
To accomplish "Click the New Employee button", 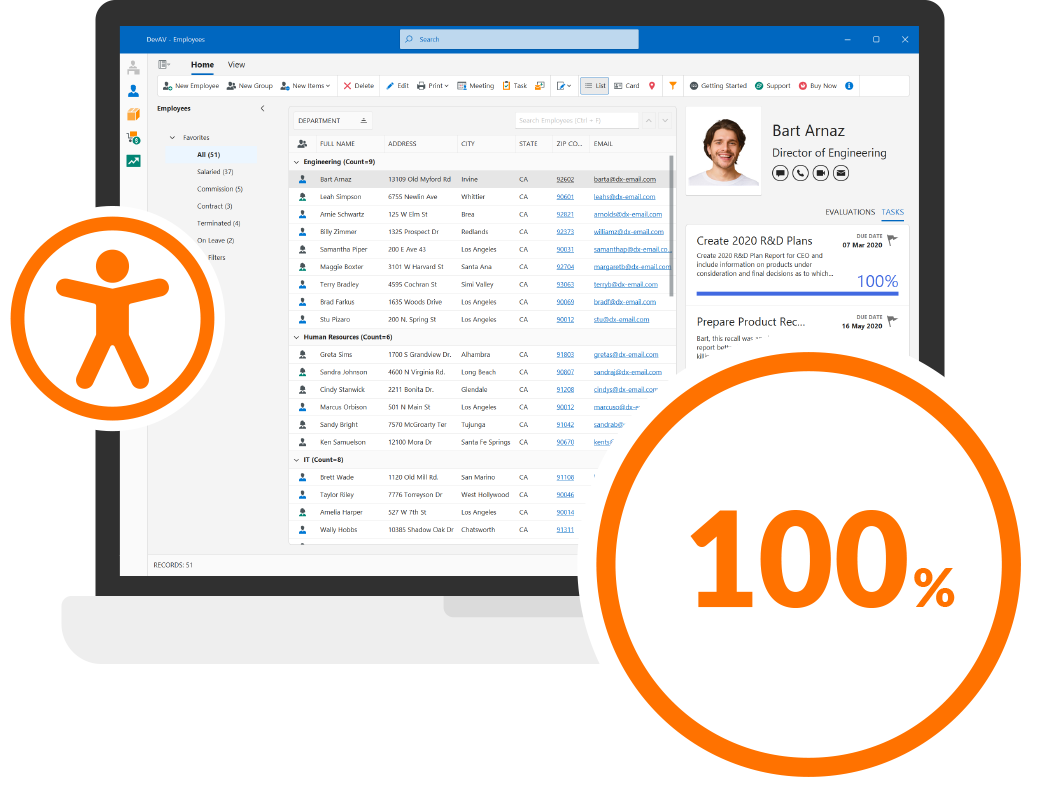I will coord(191,86).
